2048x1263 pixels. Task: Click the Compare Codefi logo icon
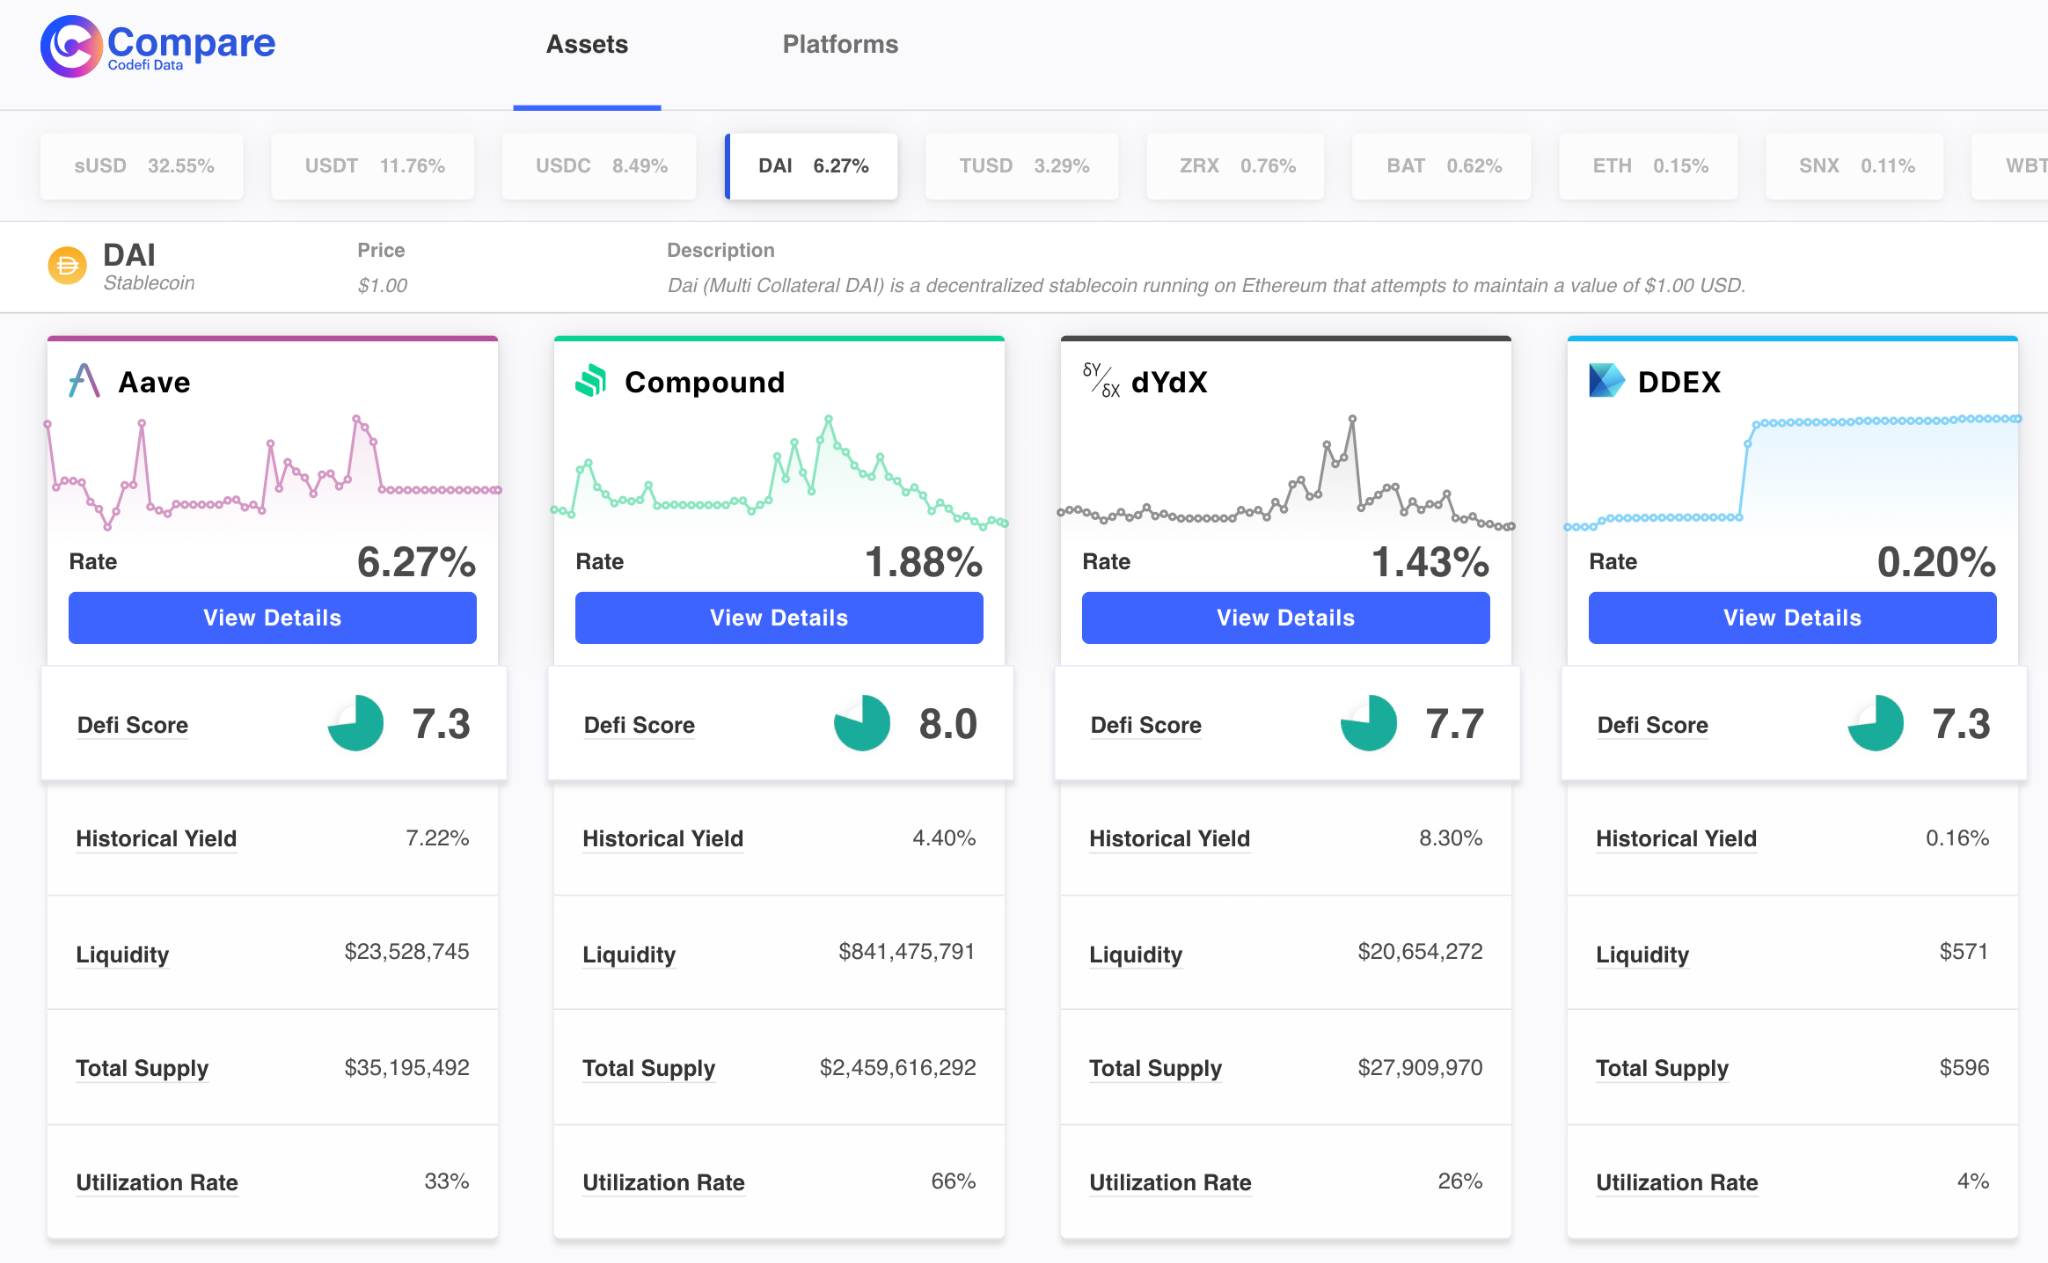pyautogui.click(x=70, y=45)
